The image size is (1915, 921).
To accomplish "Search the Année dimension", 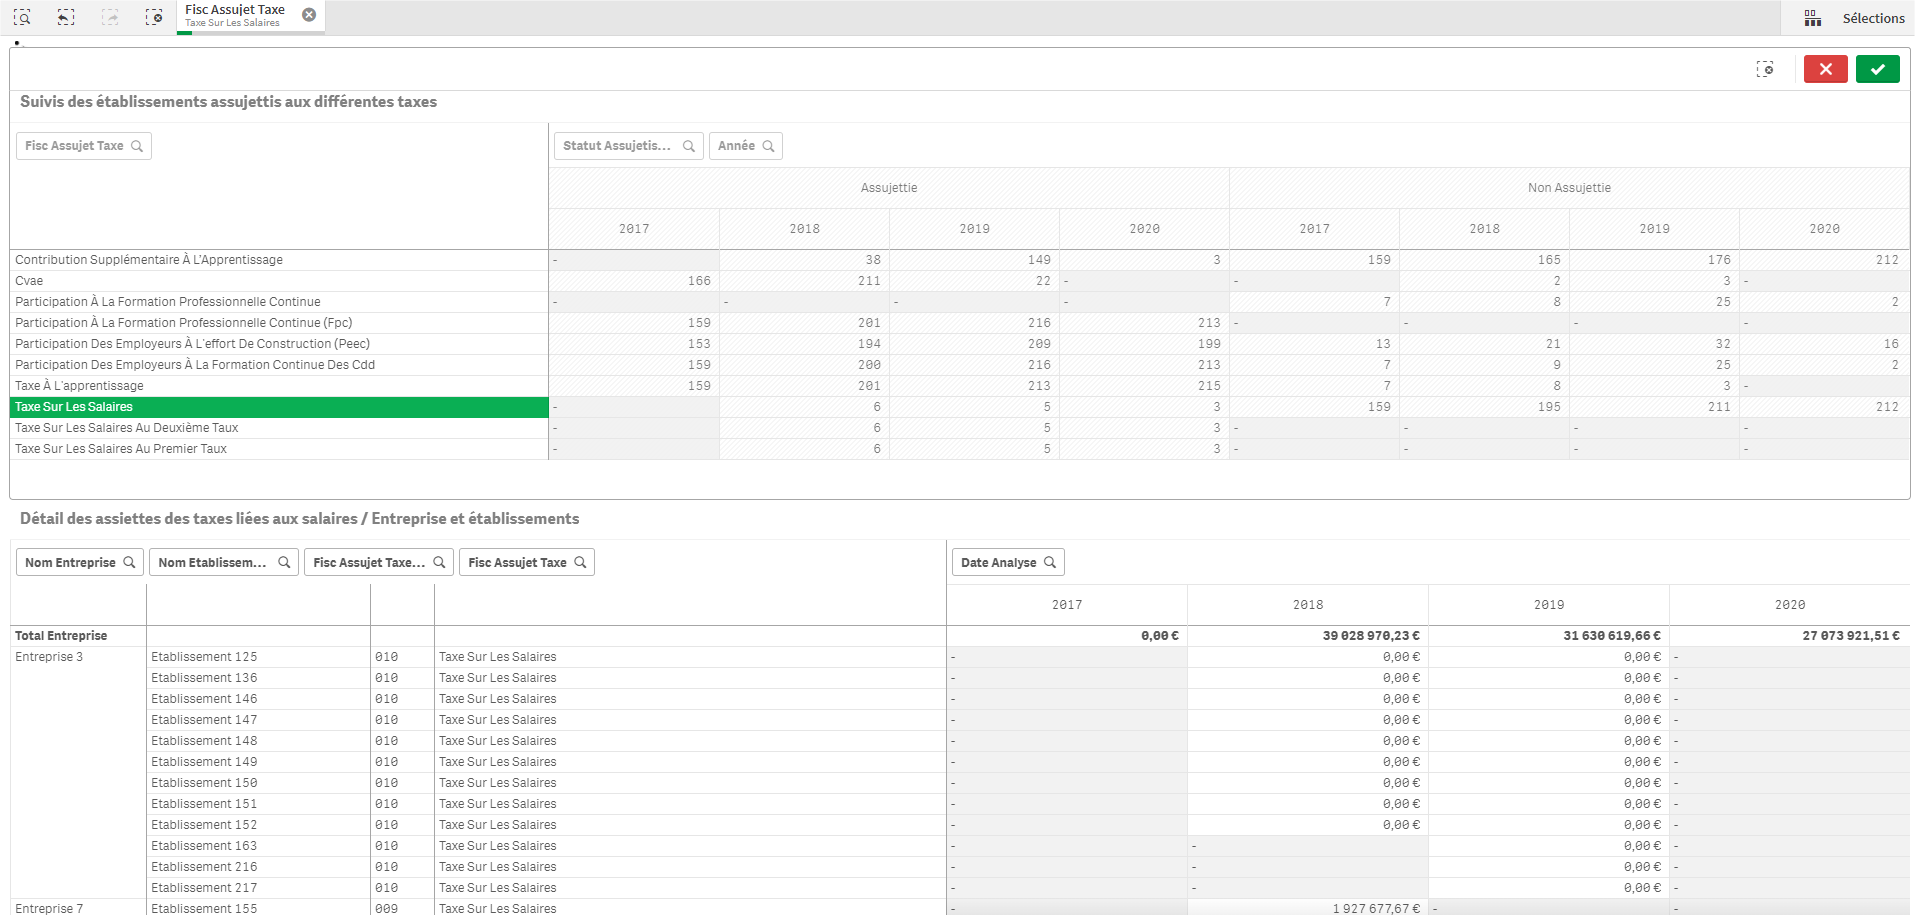I will (746, 146).
